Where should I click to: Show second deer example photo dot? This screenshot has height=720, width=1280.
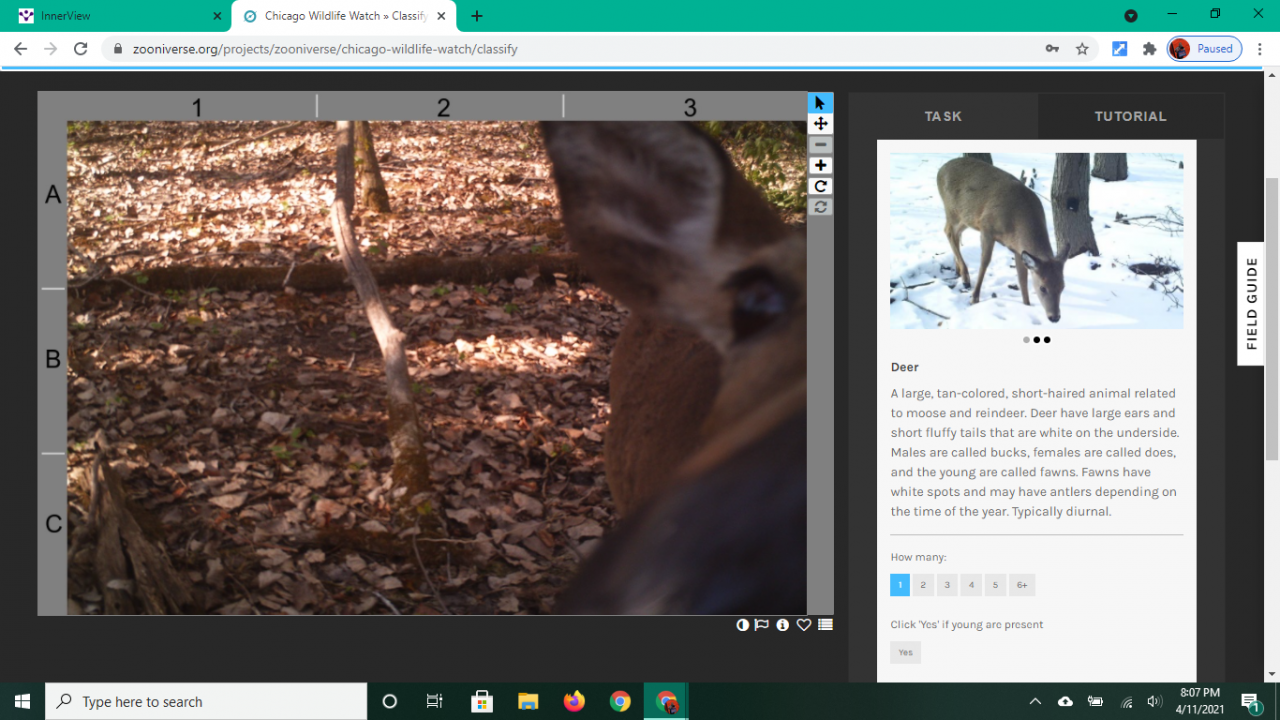coord(1036,340)
